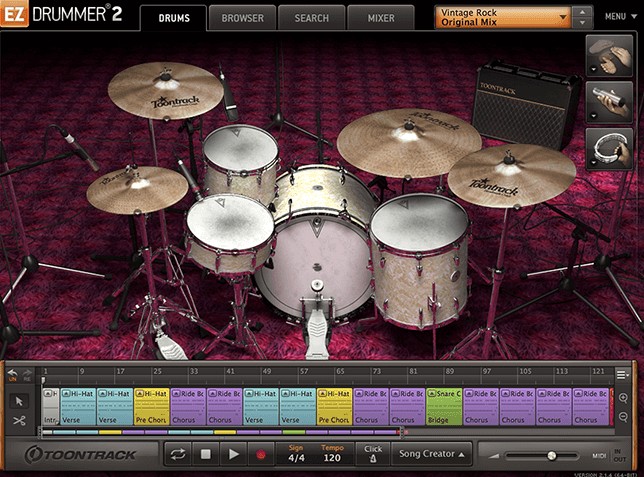The height and width of the screenshot is (477, 644).
Task: Click the master volume slider knob
Action: 551,455
